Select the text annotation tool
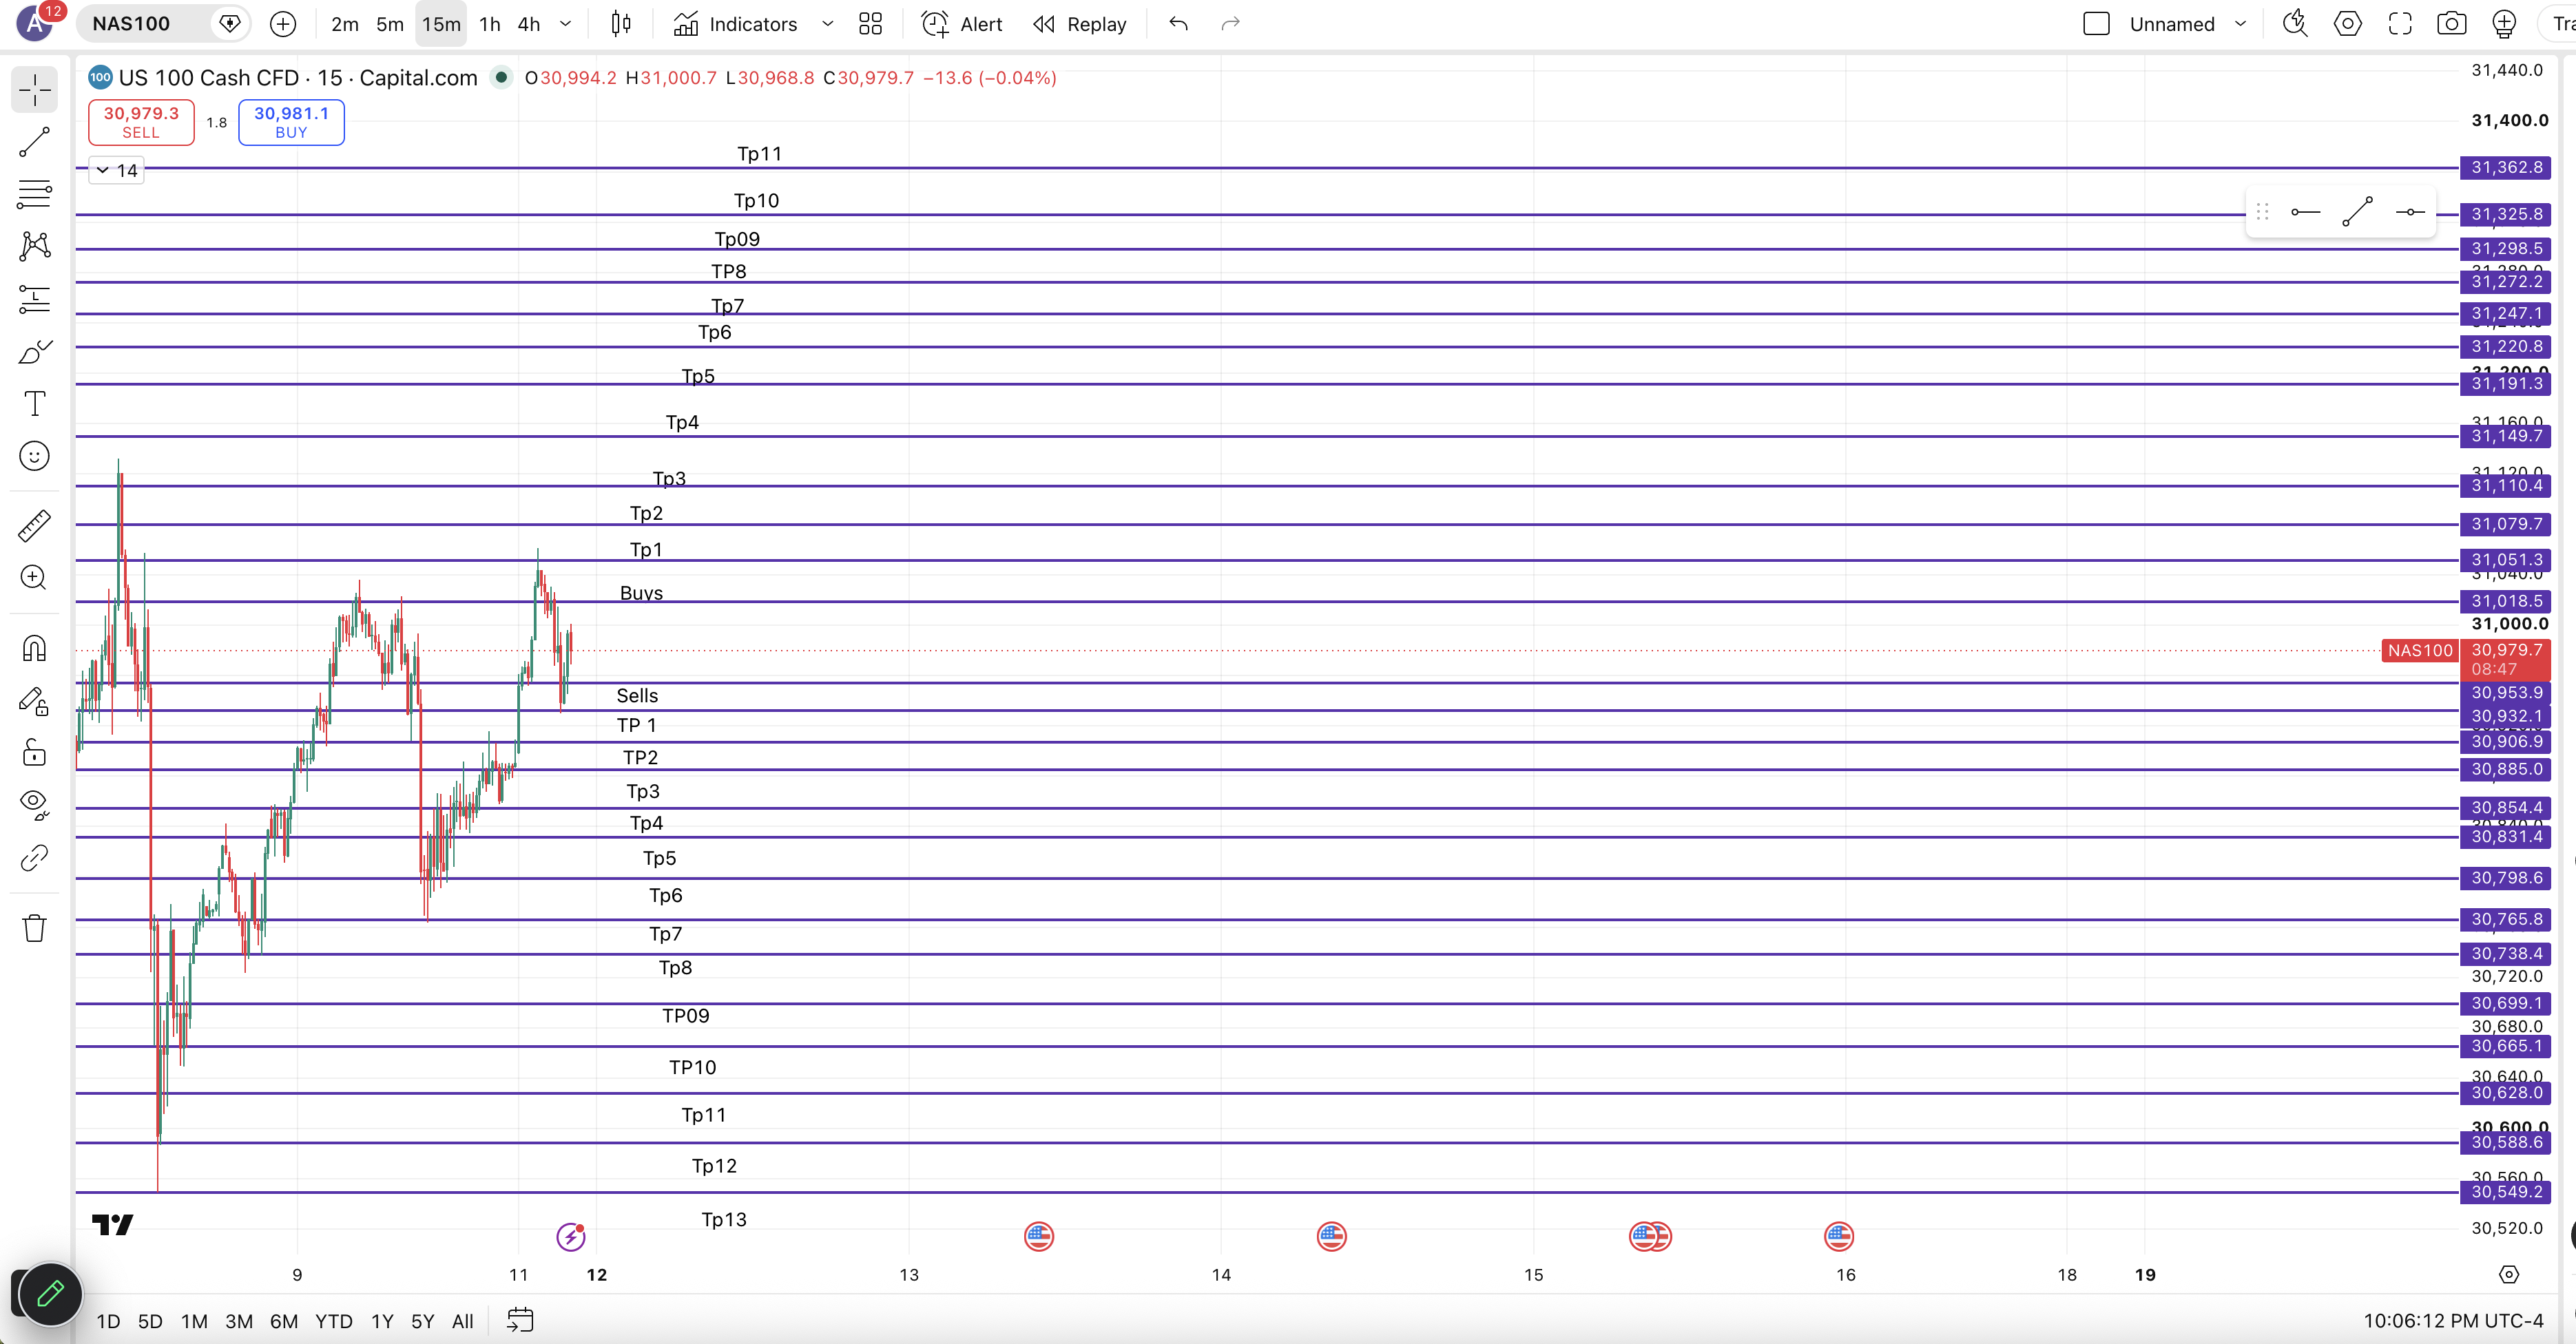The height and width of the screenshot is (1344, 2576). pos(34,404)
